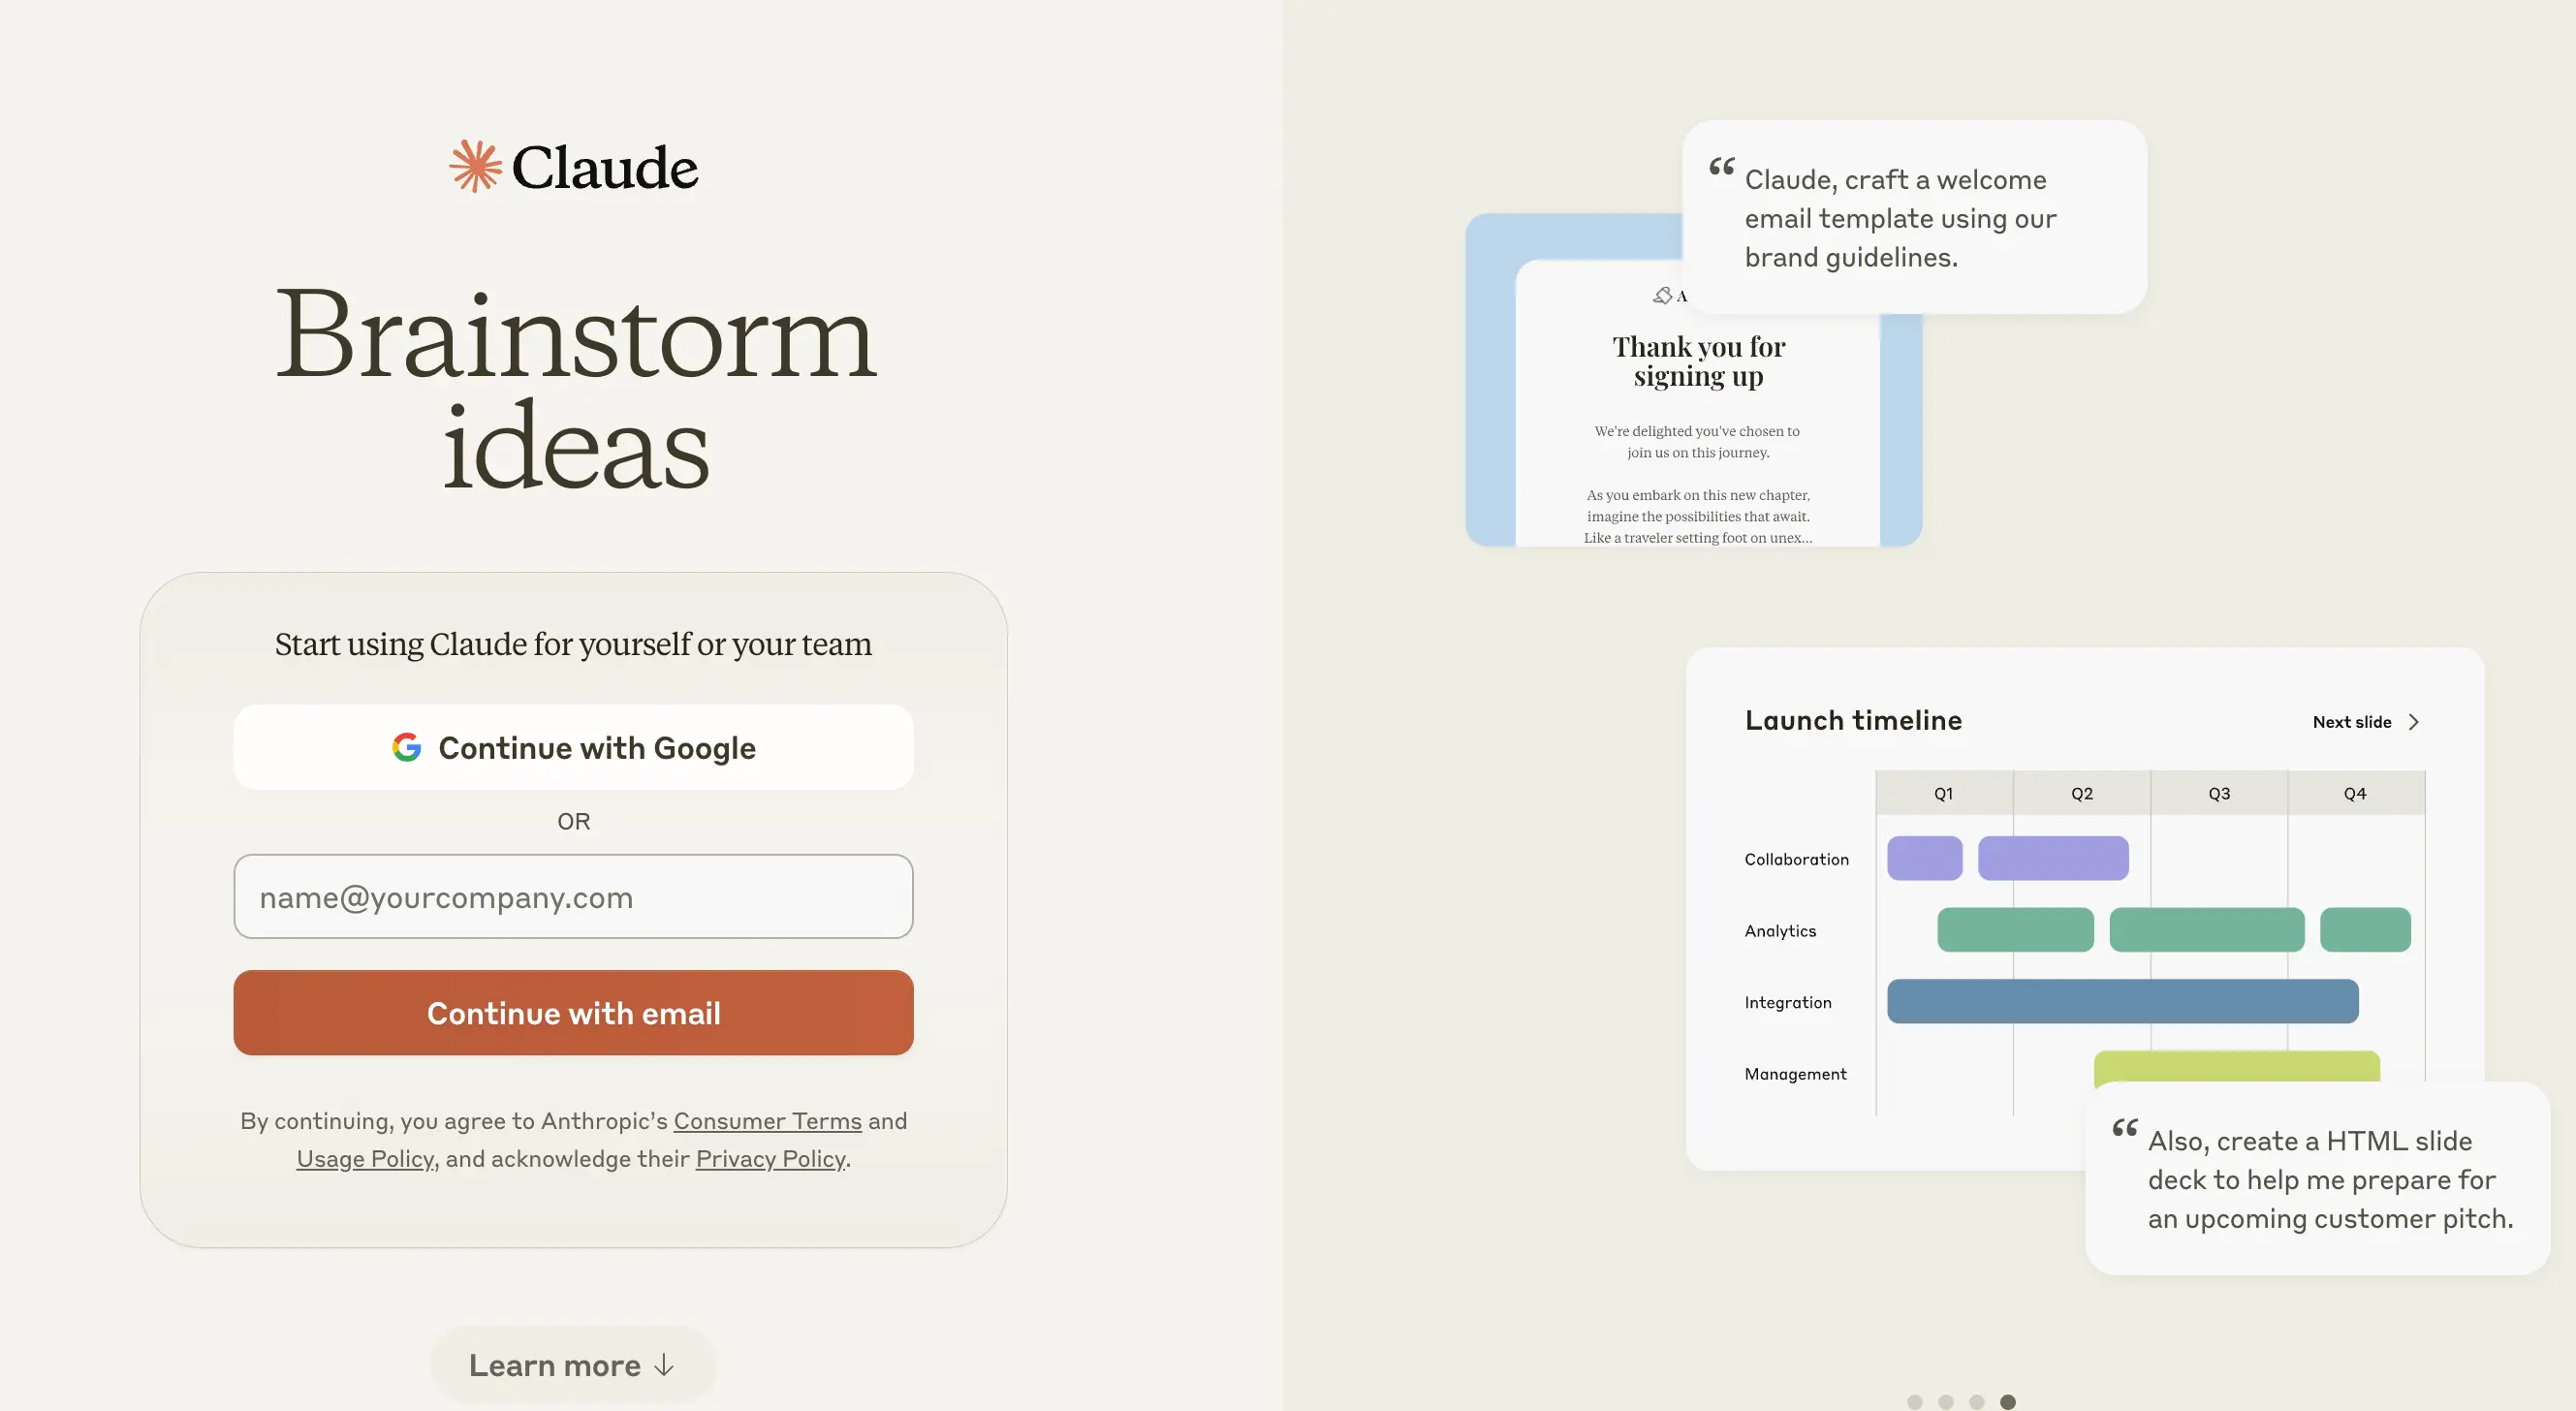Sign in using Continue with Google

(x=573, y=747)
